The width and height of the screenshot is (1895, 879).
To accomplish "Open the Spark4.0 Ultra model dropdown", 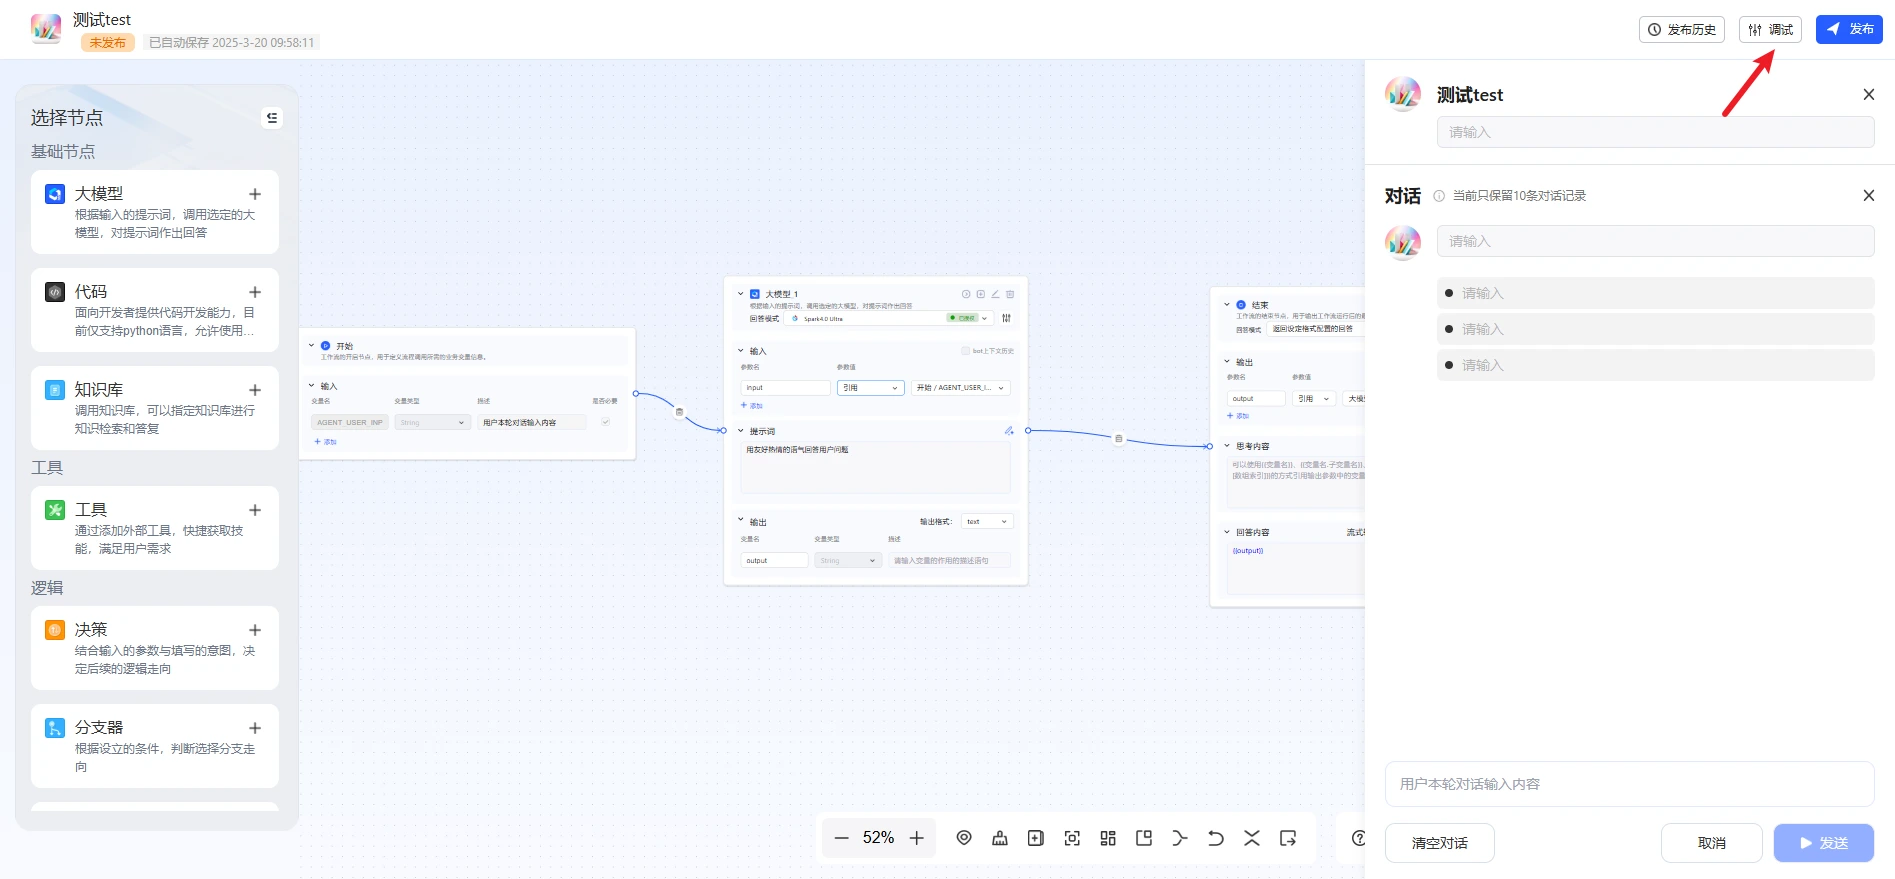I will coord(890,318).
